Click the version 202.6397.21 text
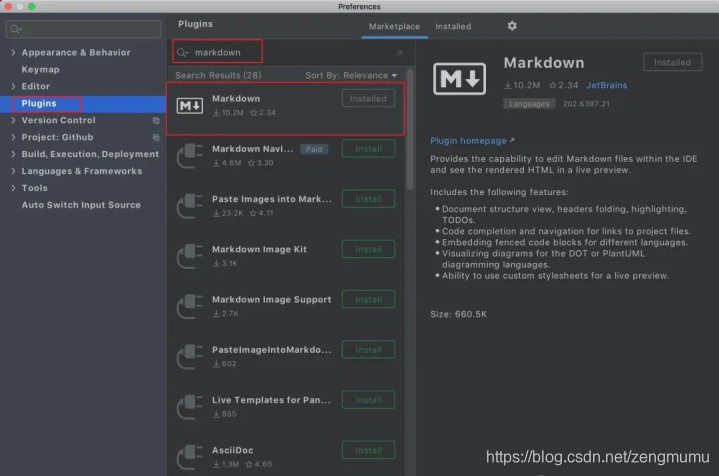This screenshot has width=719, height=476. coord(586,104)
